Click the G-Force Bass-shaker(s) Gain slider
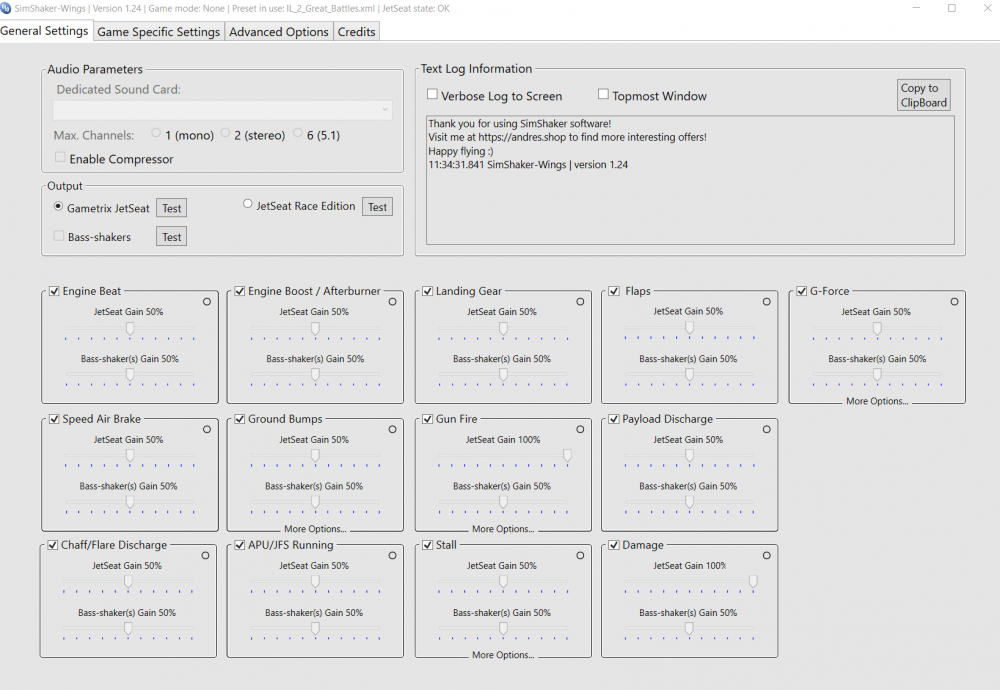Image resolution: width=1000 pixels, height=690 pixels. pos(877,376)
